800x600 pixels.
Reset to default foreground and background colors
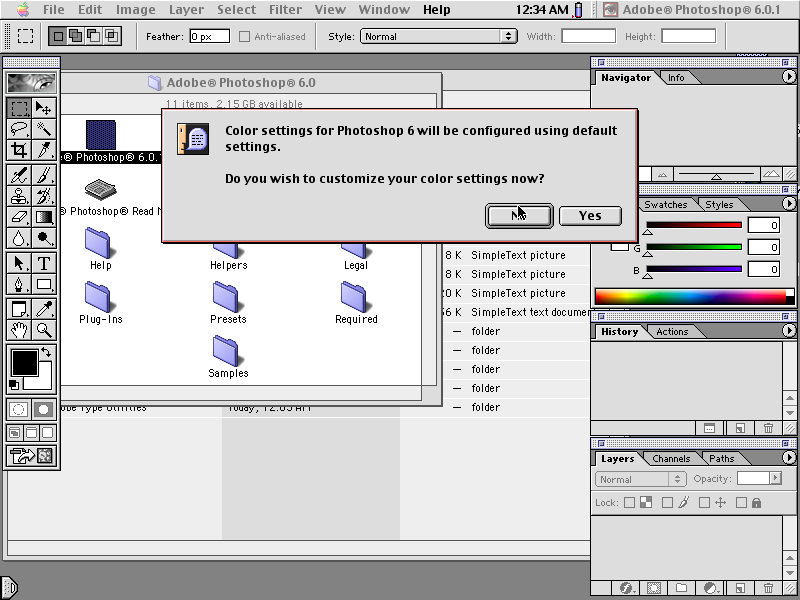click(x=14, y=385)
